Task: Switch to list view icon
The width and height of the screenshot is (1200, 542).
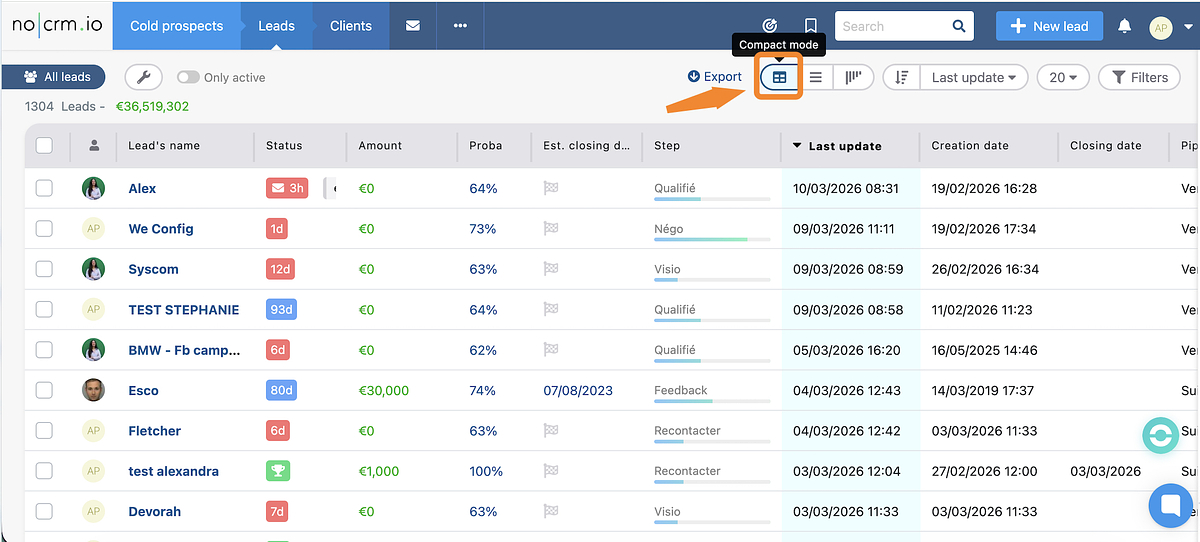Action: [816, 77]
